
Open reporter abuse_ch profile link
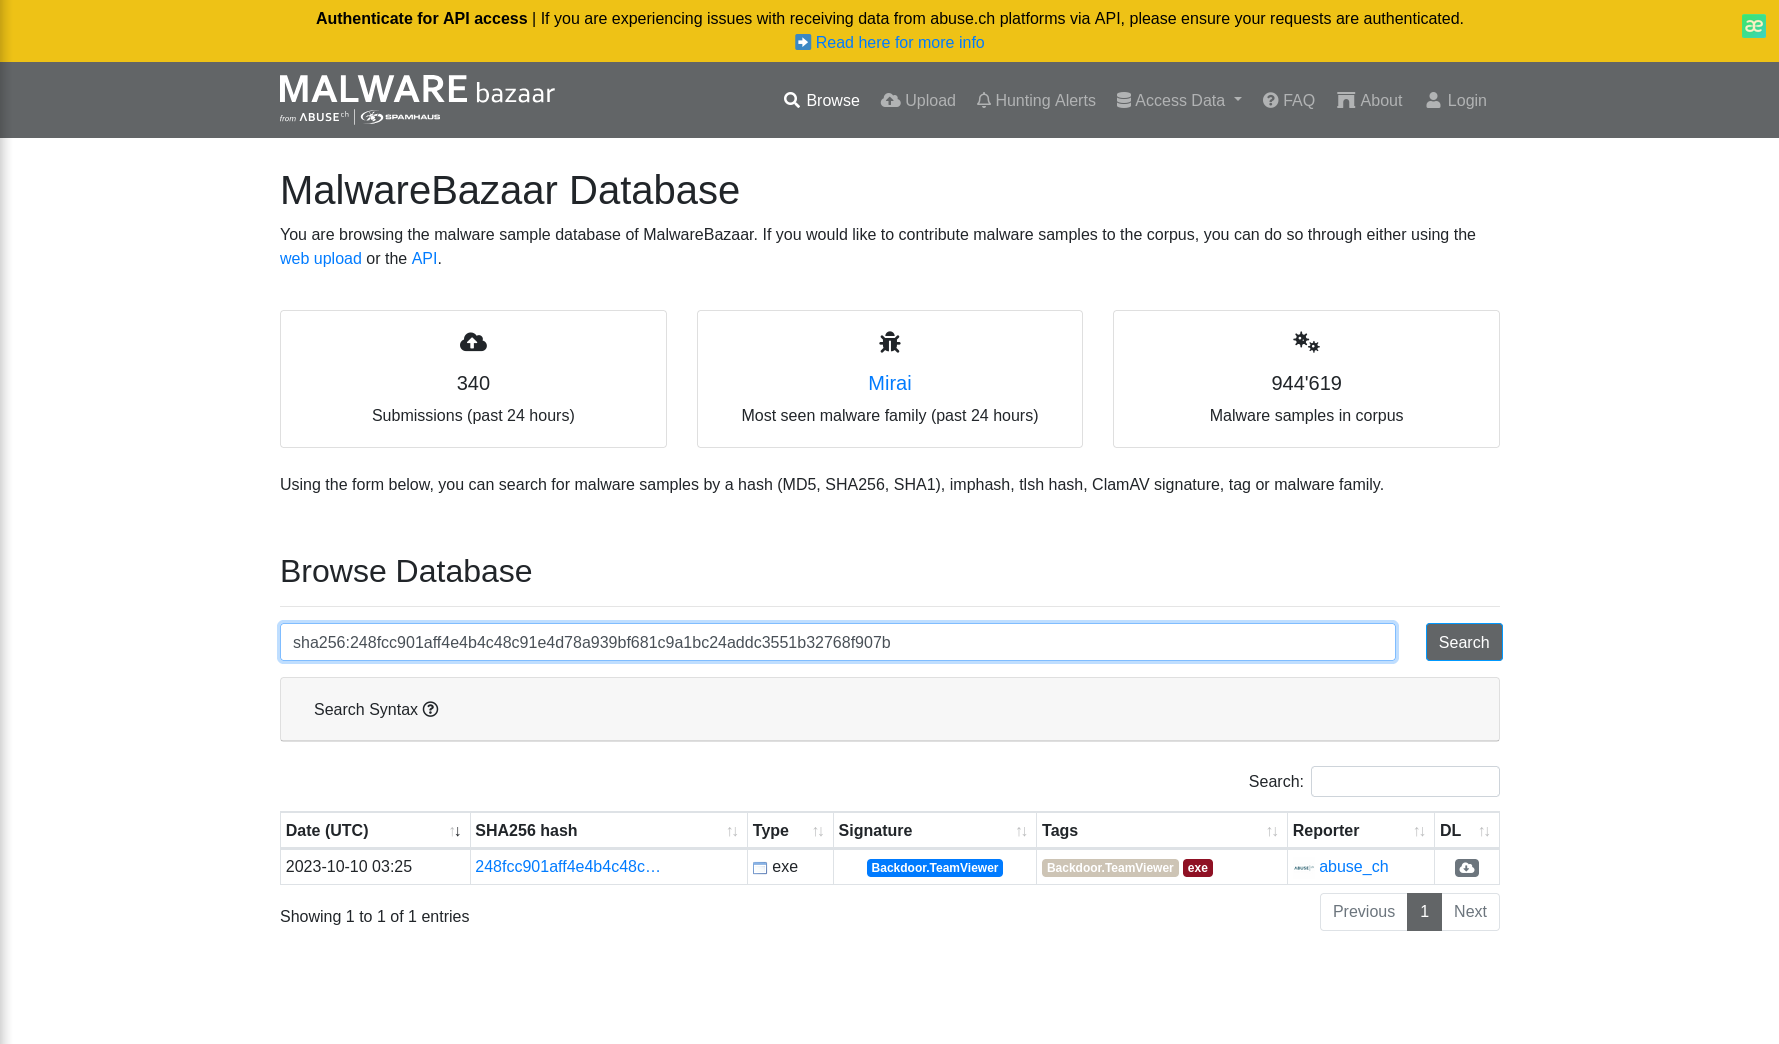pyautogui.click(x=1354, y=867)
